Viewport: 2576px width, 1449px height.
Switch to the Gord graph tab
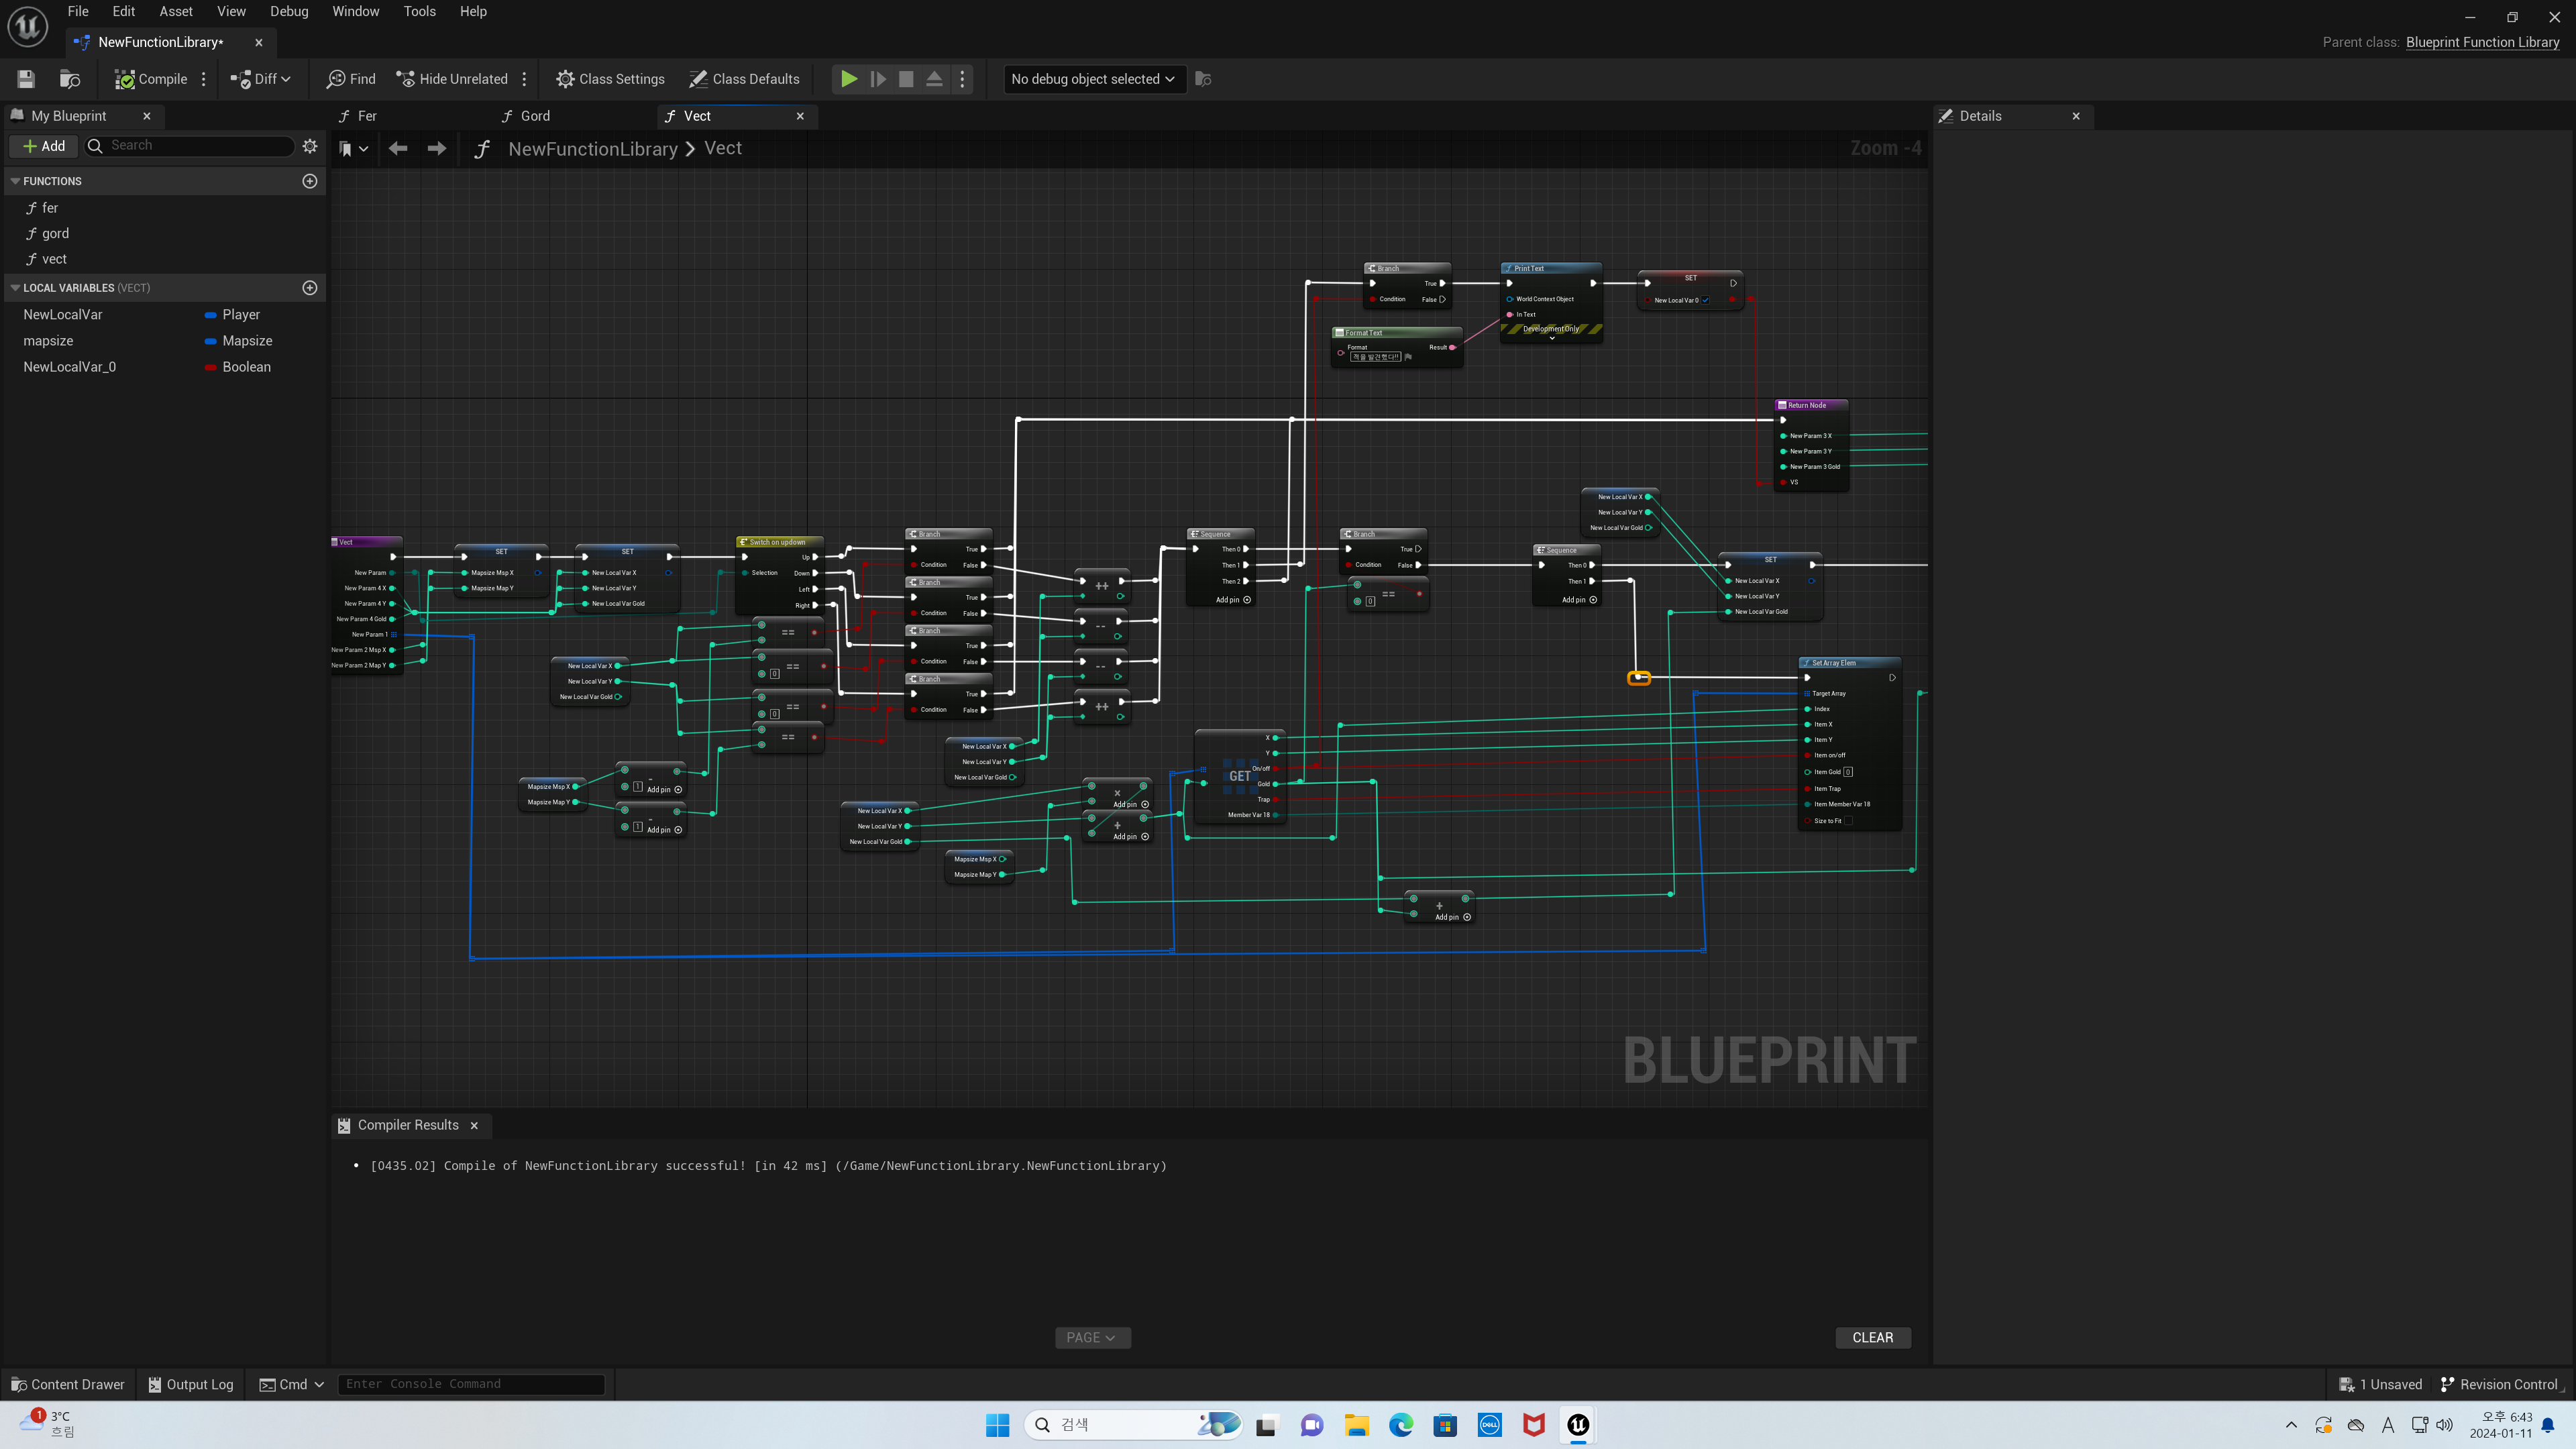pyautogui.click(x=535, y=116)
